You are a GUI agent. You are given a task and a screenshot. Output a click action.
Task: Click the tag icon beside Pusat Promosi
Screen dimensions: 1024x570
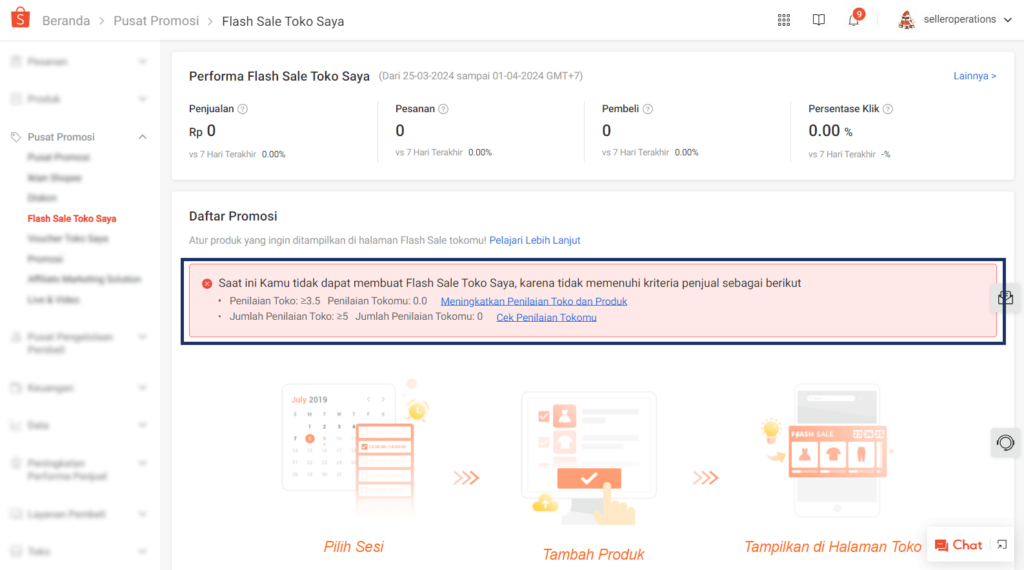point(16,137)
